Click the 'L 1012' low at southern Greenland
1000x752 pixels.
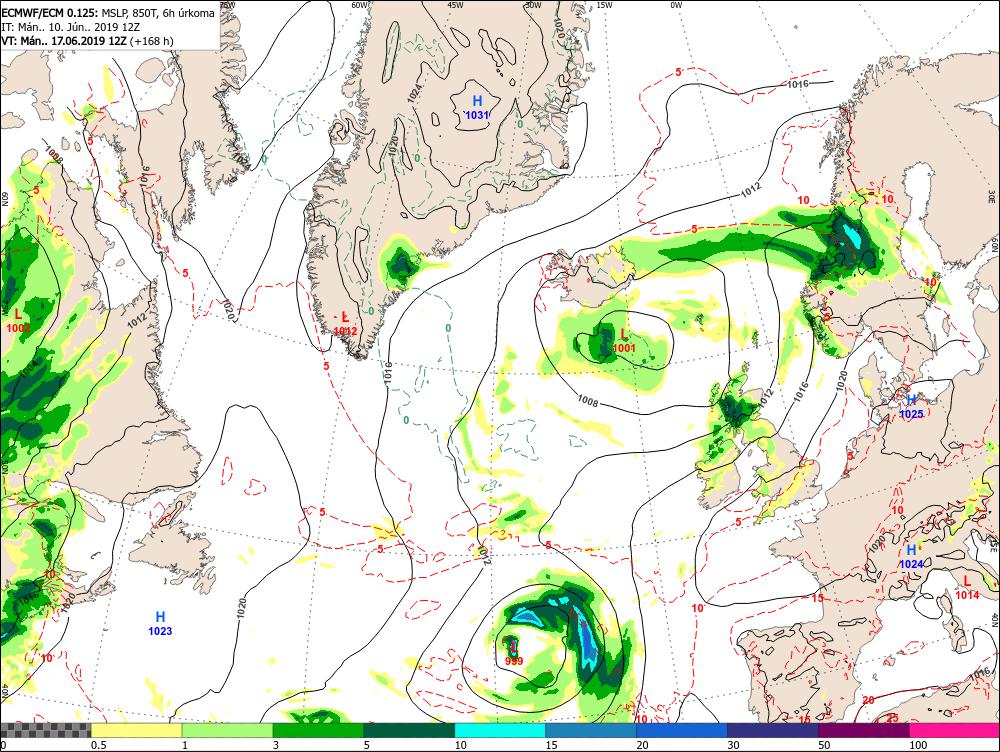coord(345,323)
